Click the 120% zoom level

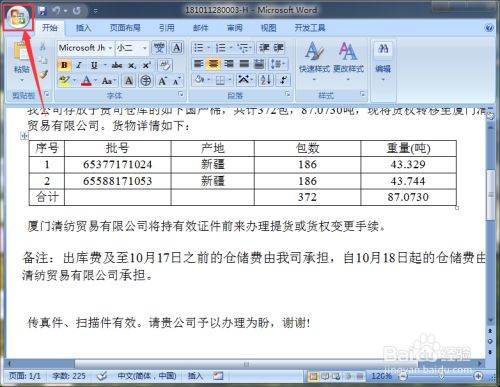tap(382, 376)
